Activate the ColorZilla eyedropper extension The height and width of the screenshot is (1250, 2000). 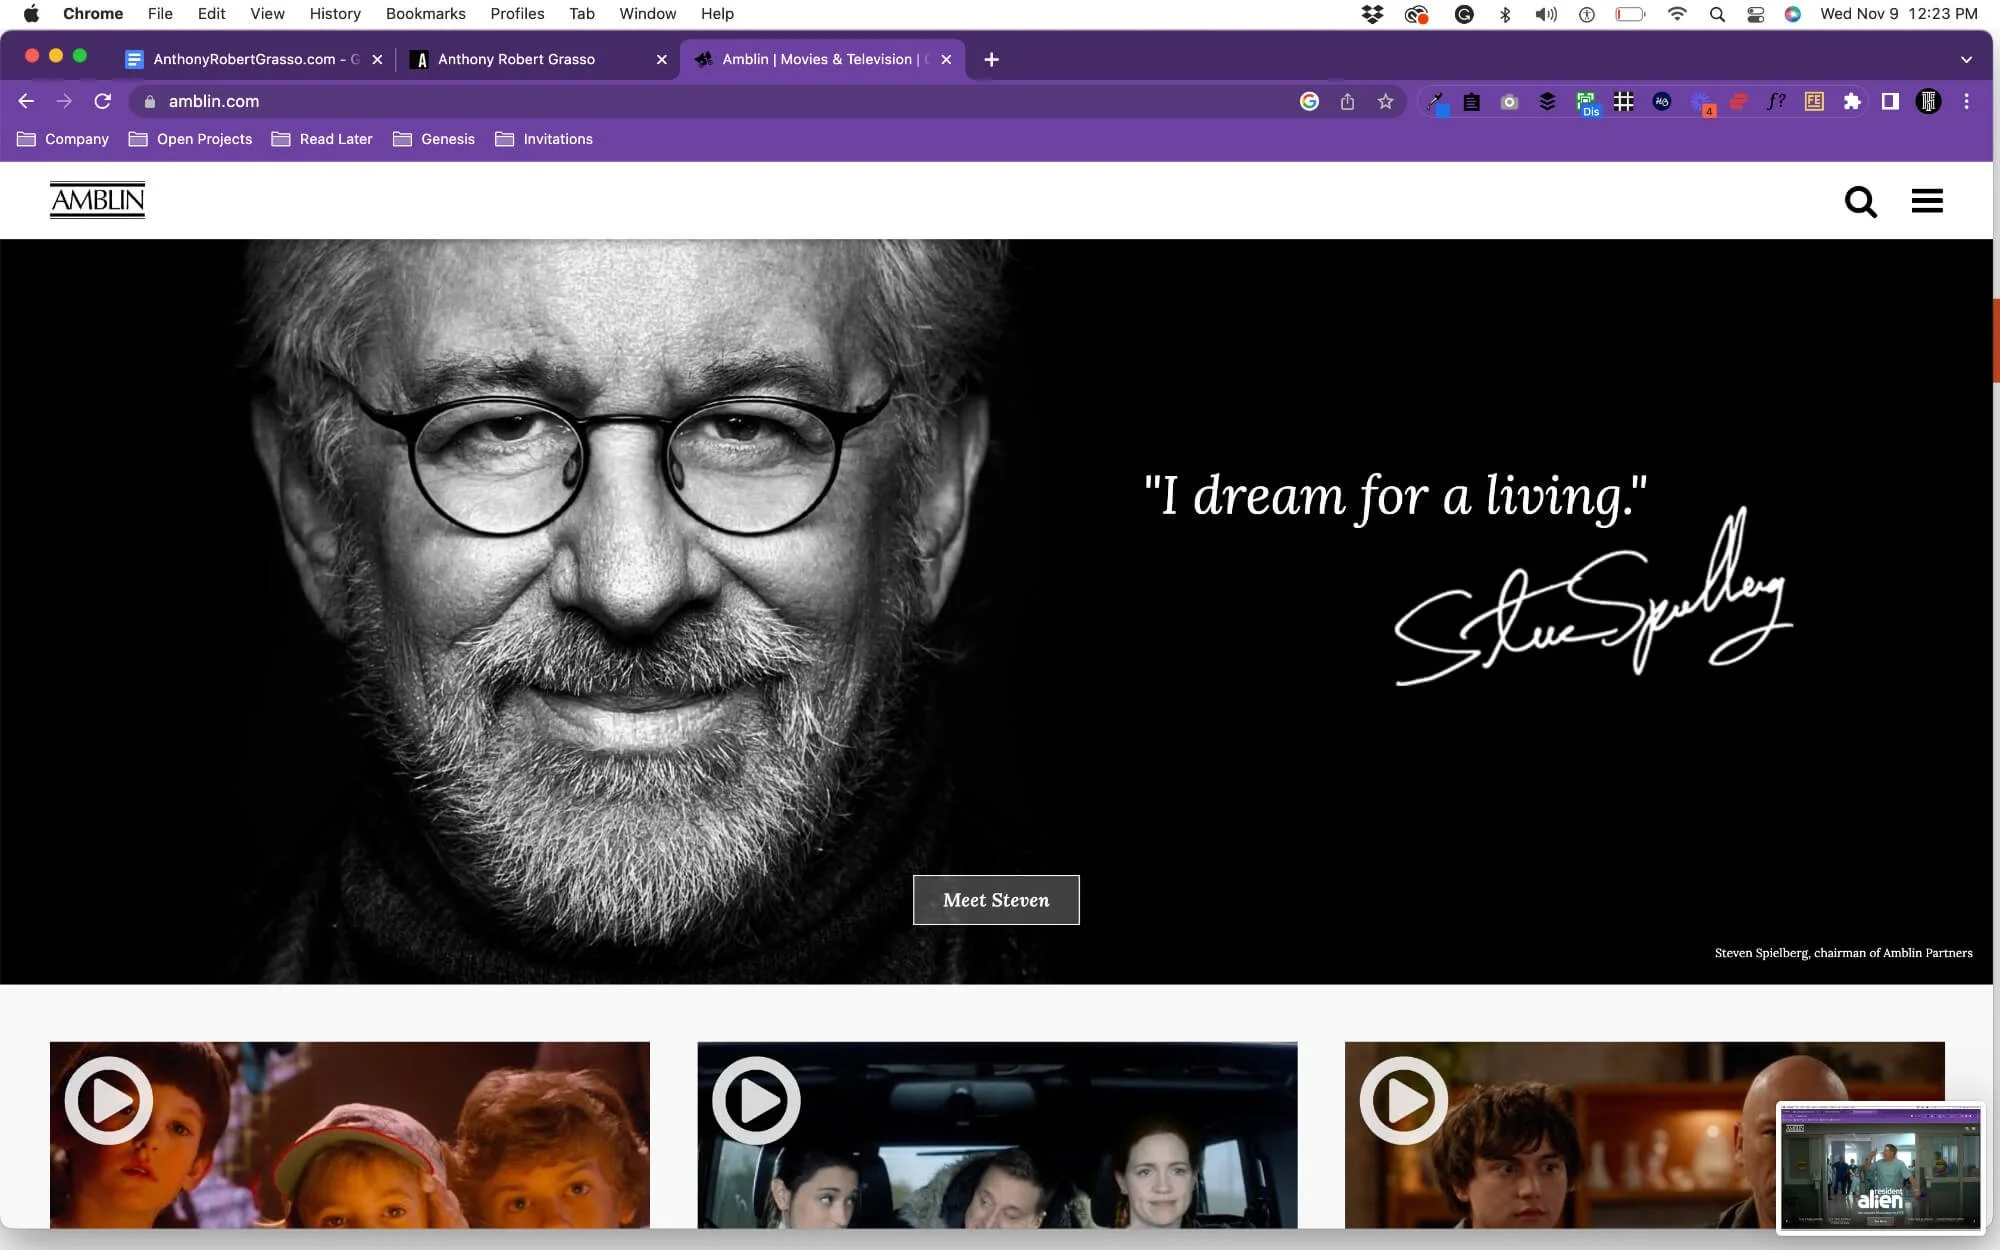1437,101
